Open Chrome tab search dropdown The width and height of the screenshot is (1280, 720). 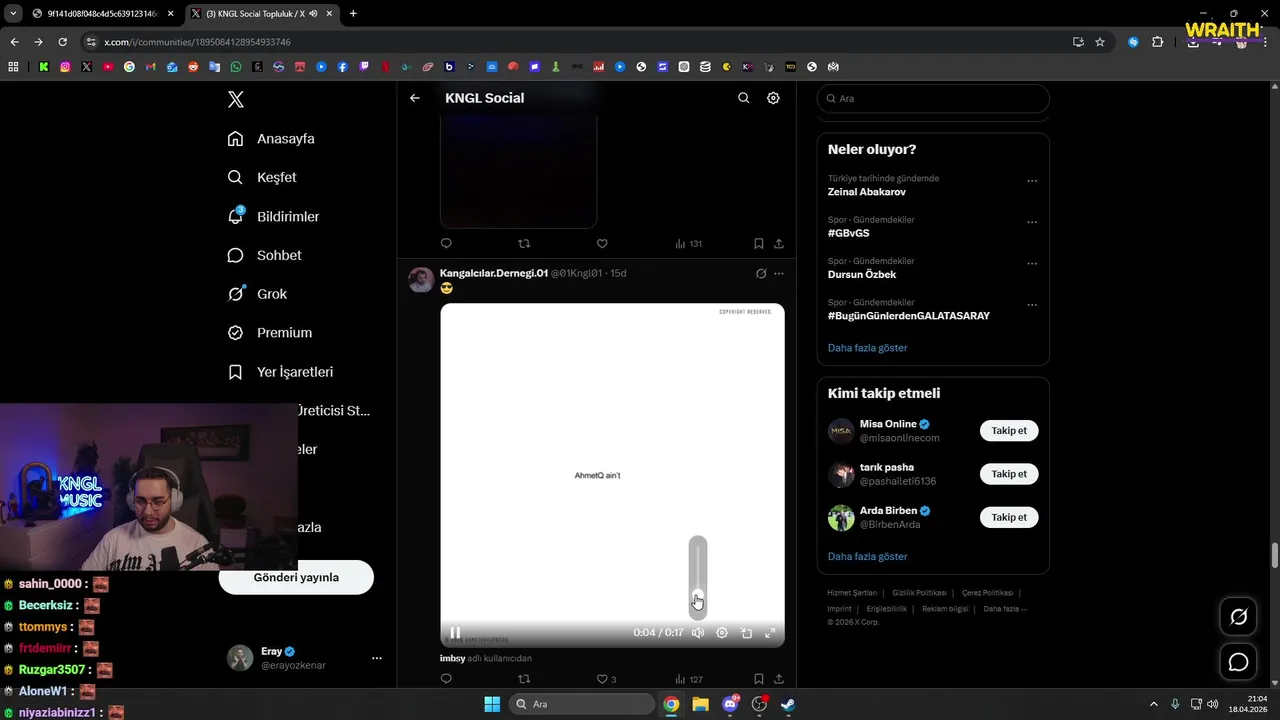coord(13,14)
